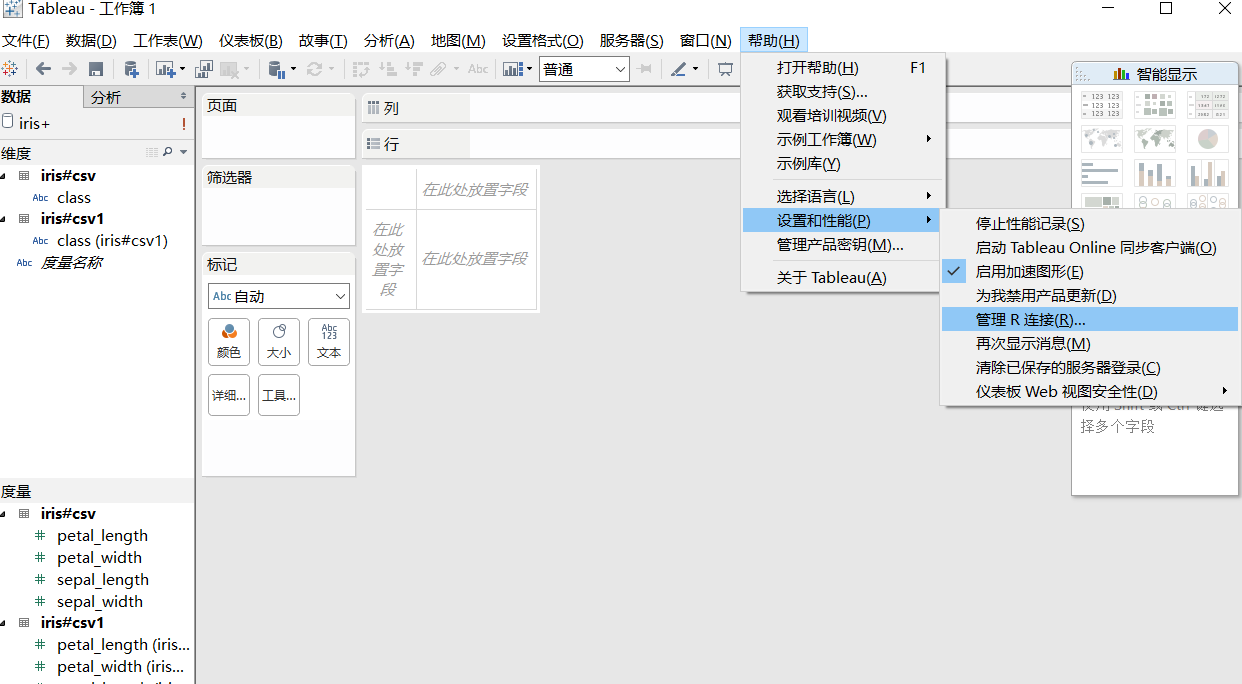Viewport: 1242px width, 684px height.
Task: Open the 普通 fit dropdown in toolbar
Action: pyautogui.click(x=584, y=69)
